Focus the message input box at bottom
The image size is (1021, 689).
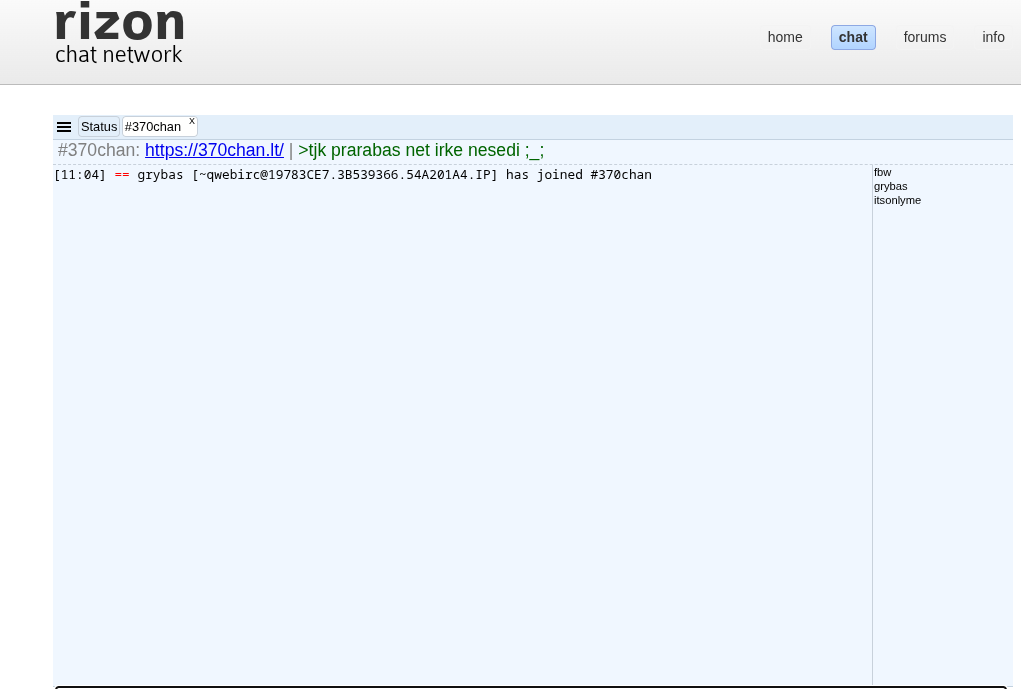(x=530, y=686)
